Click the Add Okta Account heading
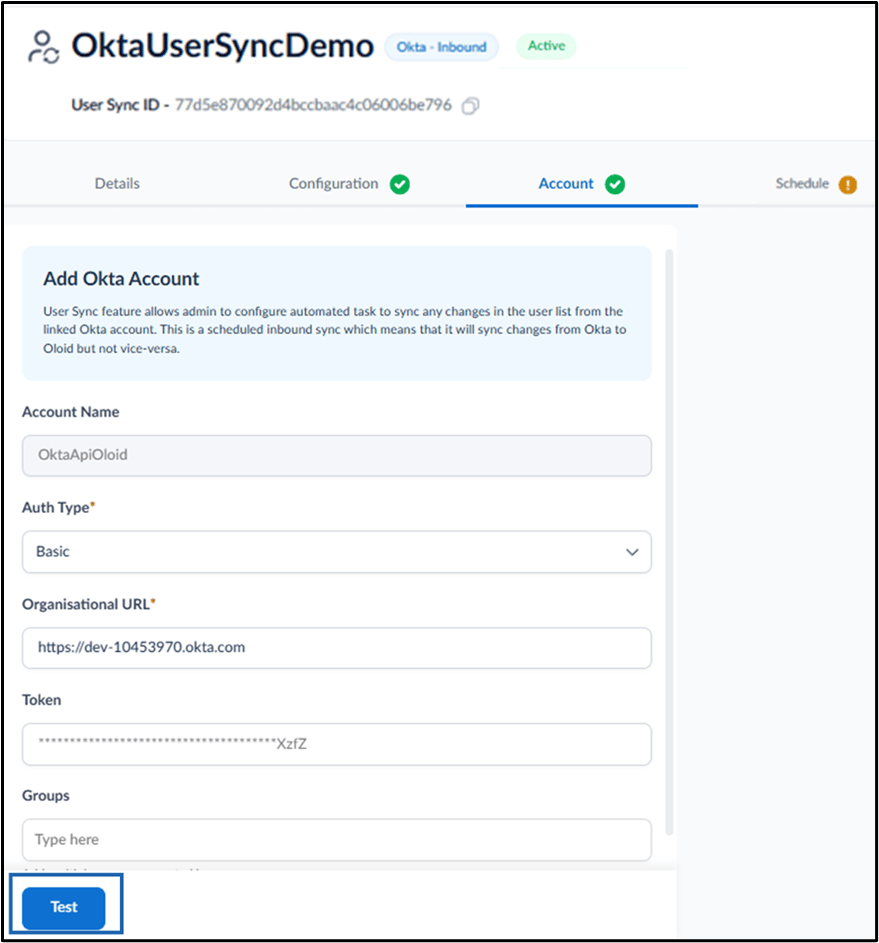This screenshot has width=879, height=943. 121,279
